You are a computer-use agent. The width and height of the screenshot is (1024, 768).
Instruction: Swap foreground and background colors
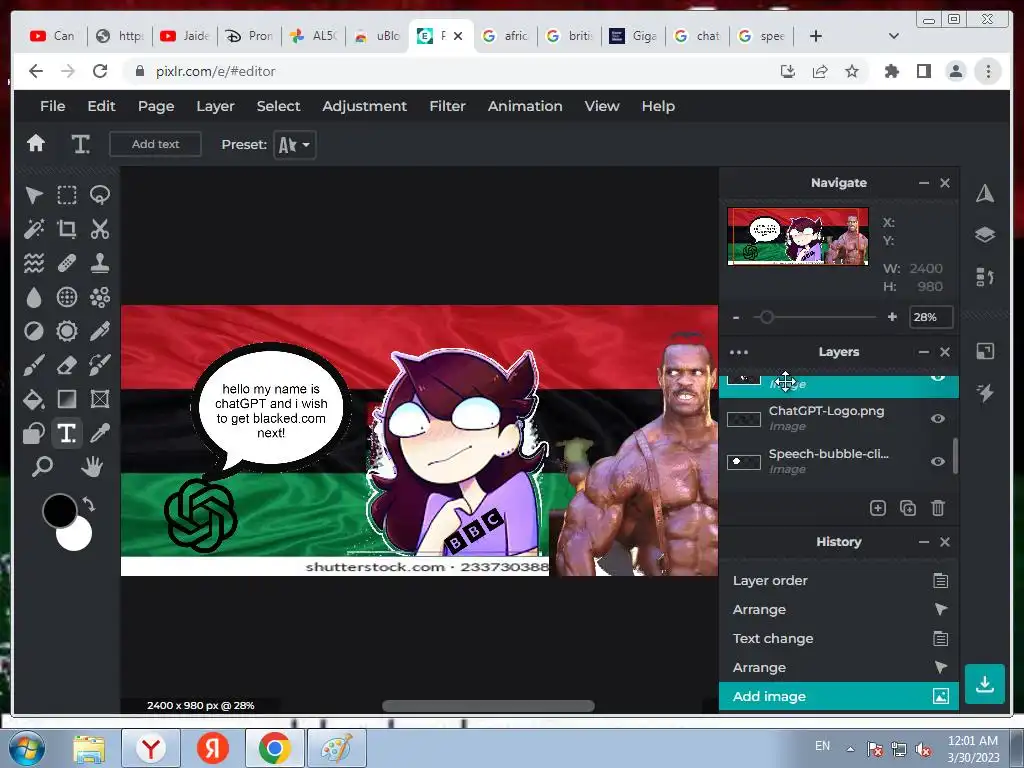pos(88,504)
